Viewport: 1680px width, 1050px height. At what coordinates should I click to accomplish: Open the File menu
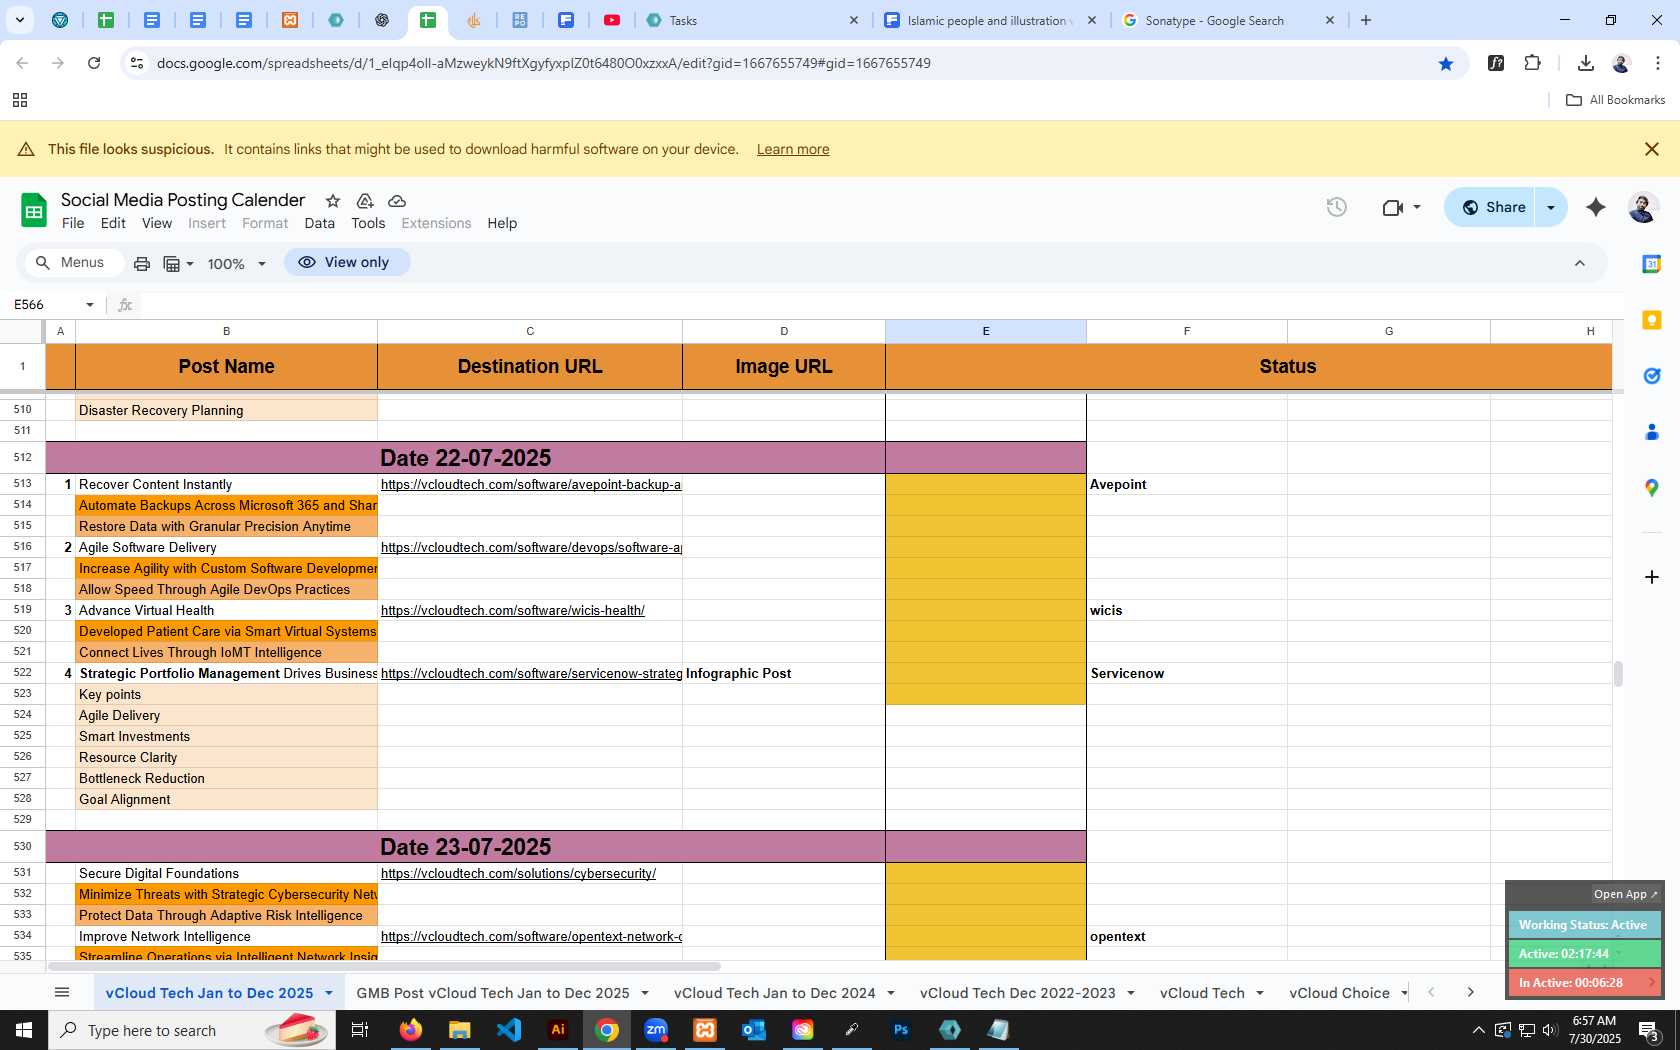point(73,223)
